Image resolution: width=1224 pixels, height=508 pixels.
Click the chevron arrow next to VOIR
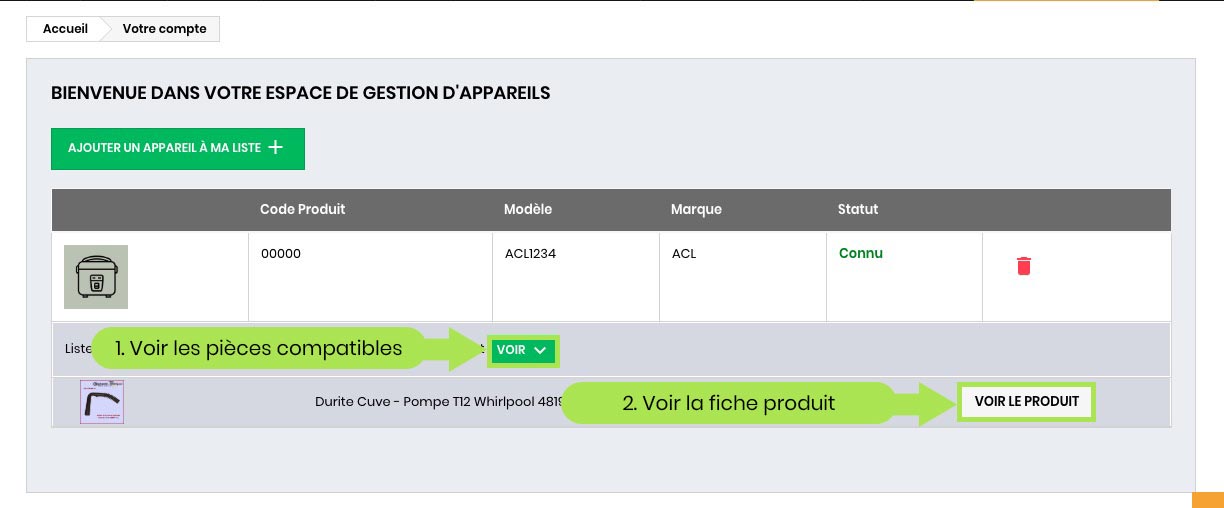tap(540, 351)
